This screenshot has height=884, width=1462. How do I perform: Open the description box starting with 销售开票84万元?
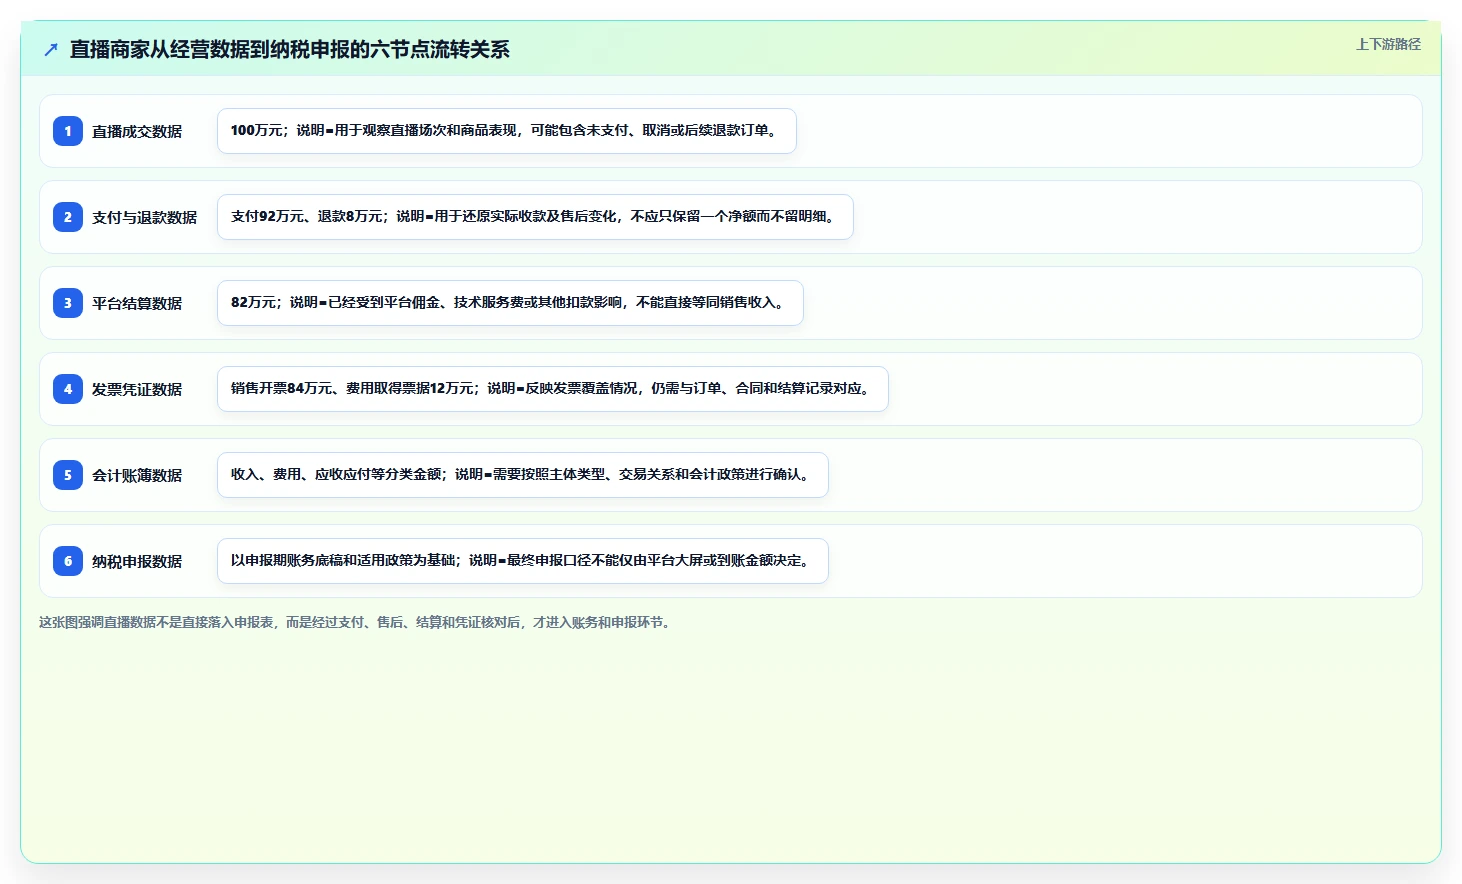click(x=553, y=389)
